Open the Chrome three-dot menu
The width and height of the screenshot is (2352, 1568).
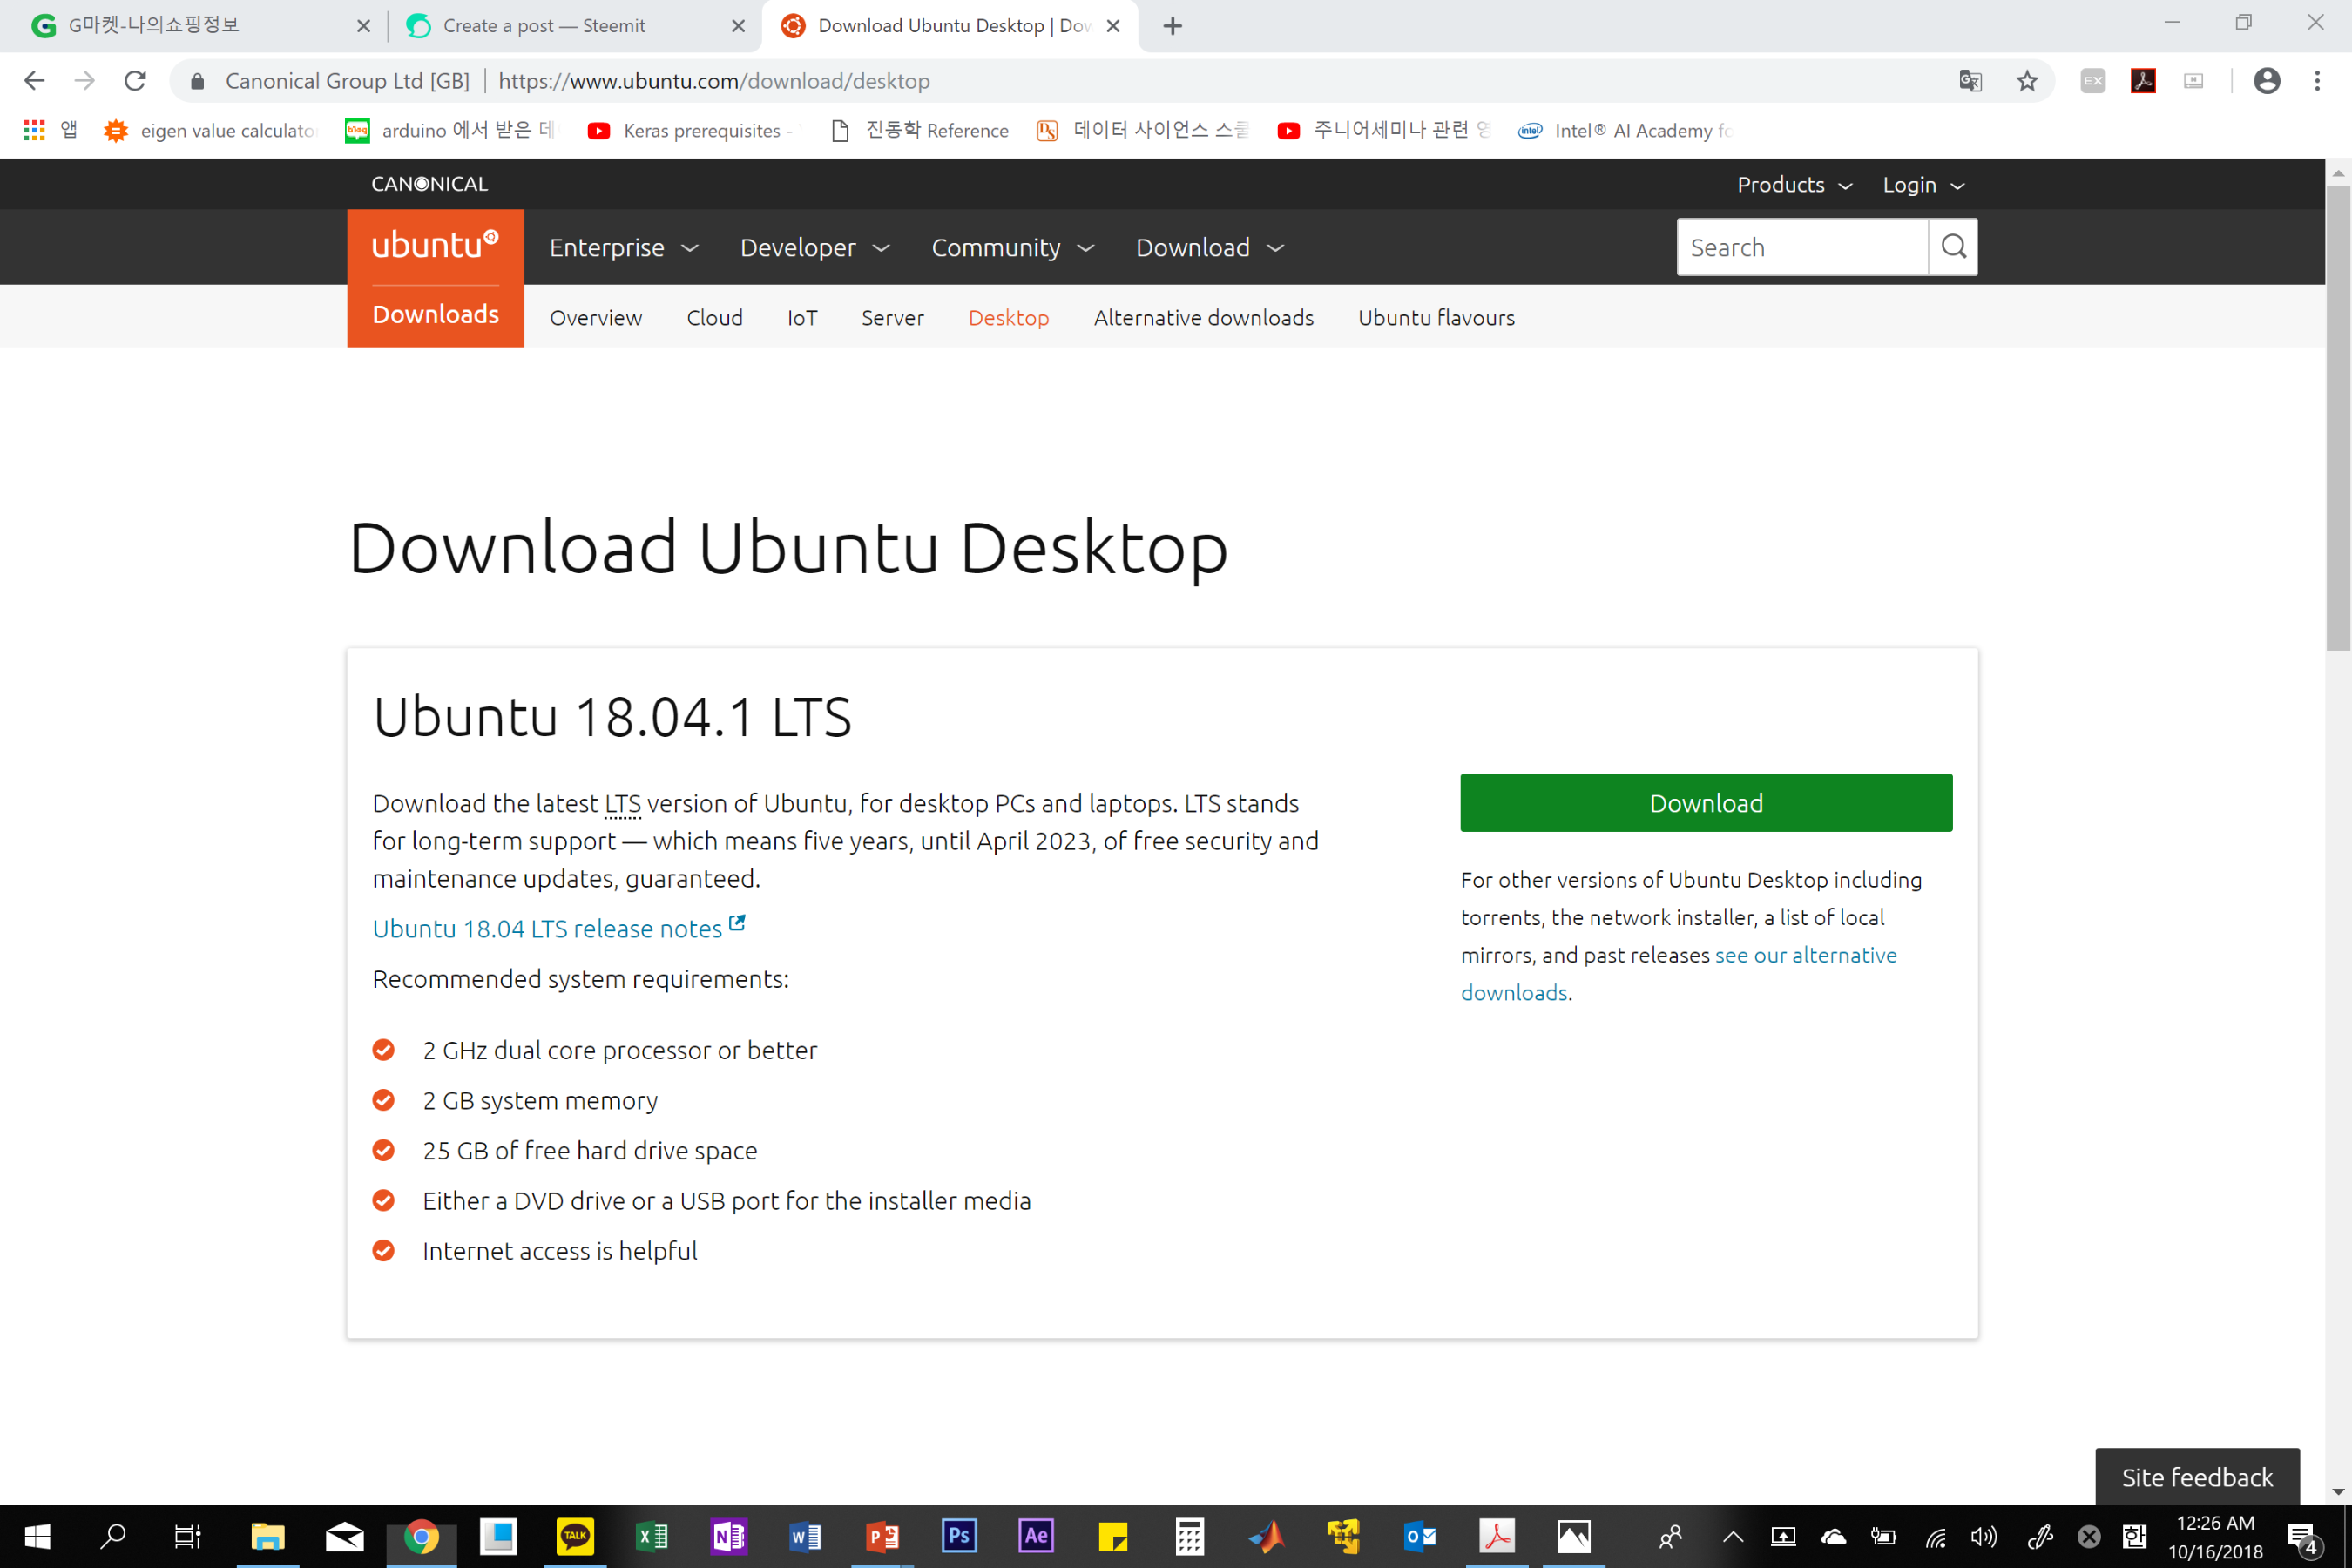[2316, 81]
